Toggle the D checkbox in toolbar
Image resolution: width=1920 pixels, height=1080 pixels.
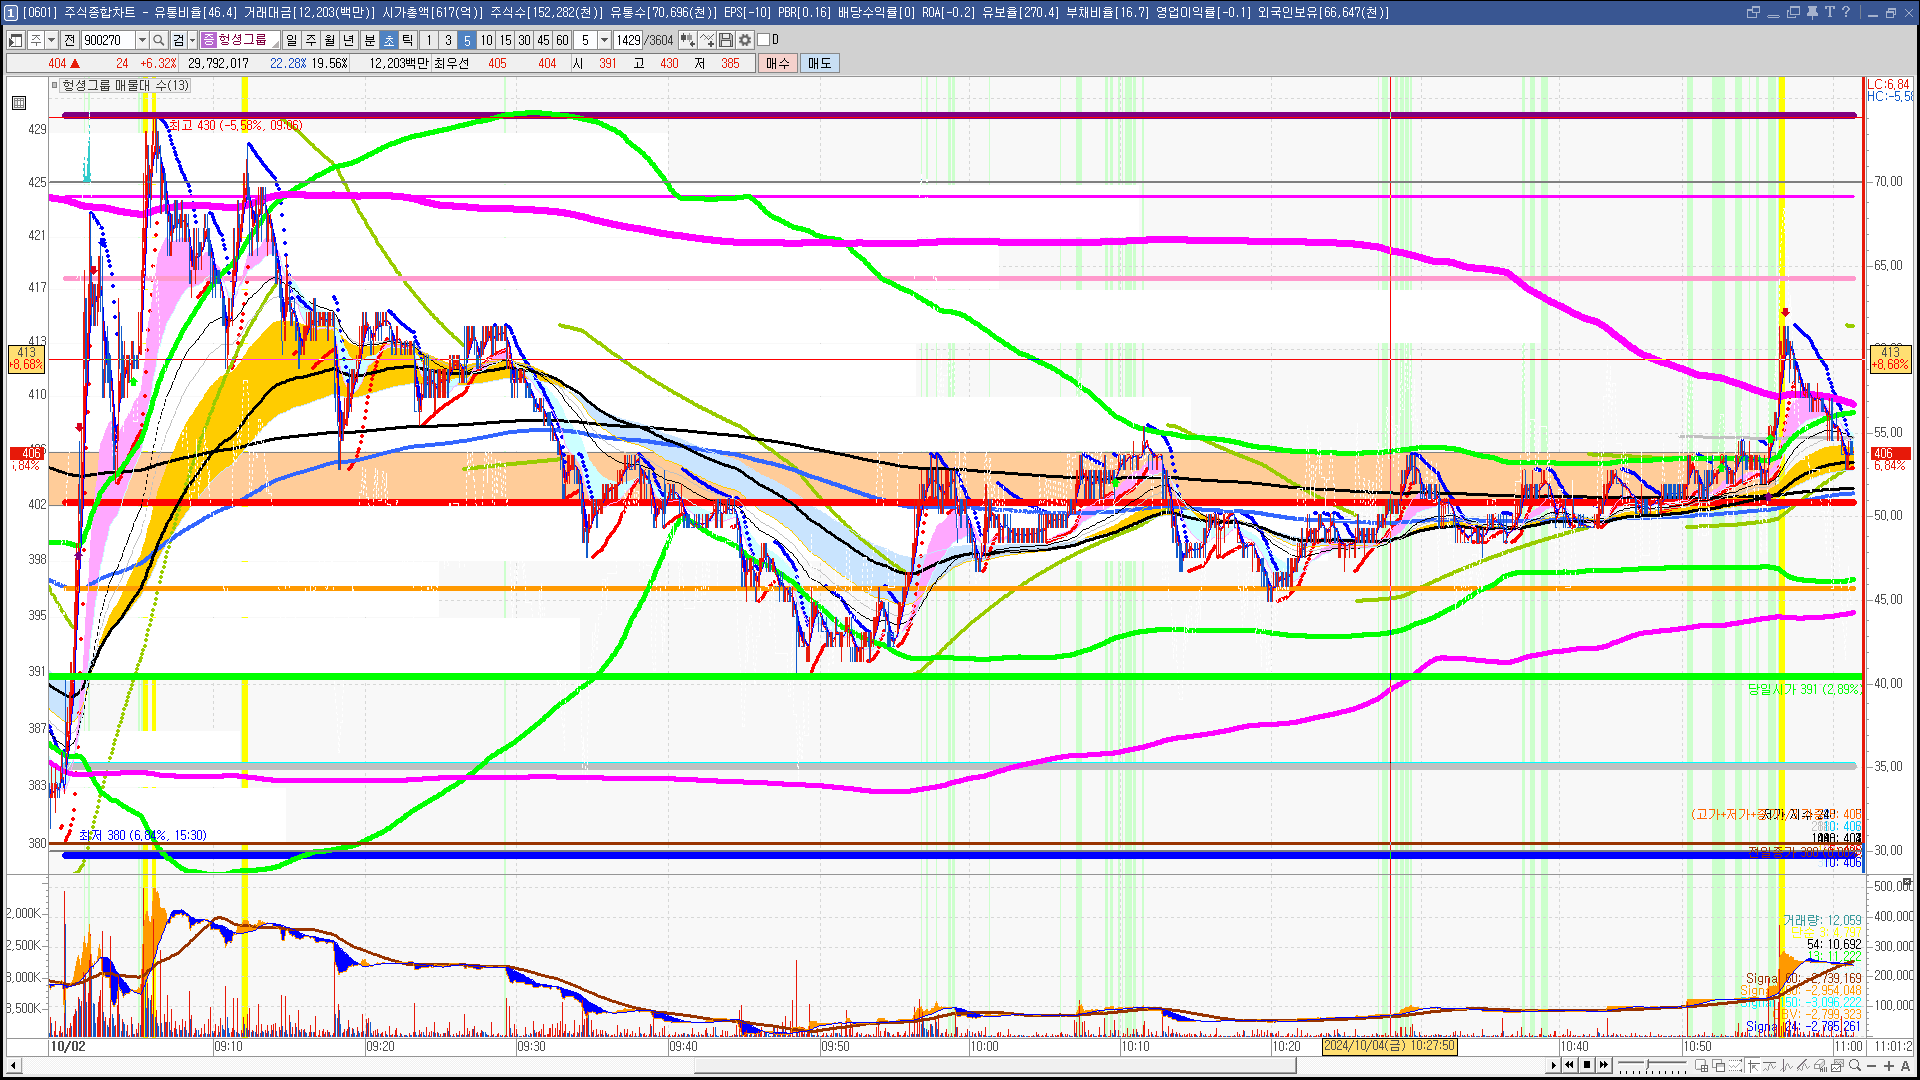pyautogui.click(x=763, y=40)
